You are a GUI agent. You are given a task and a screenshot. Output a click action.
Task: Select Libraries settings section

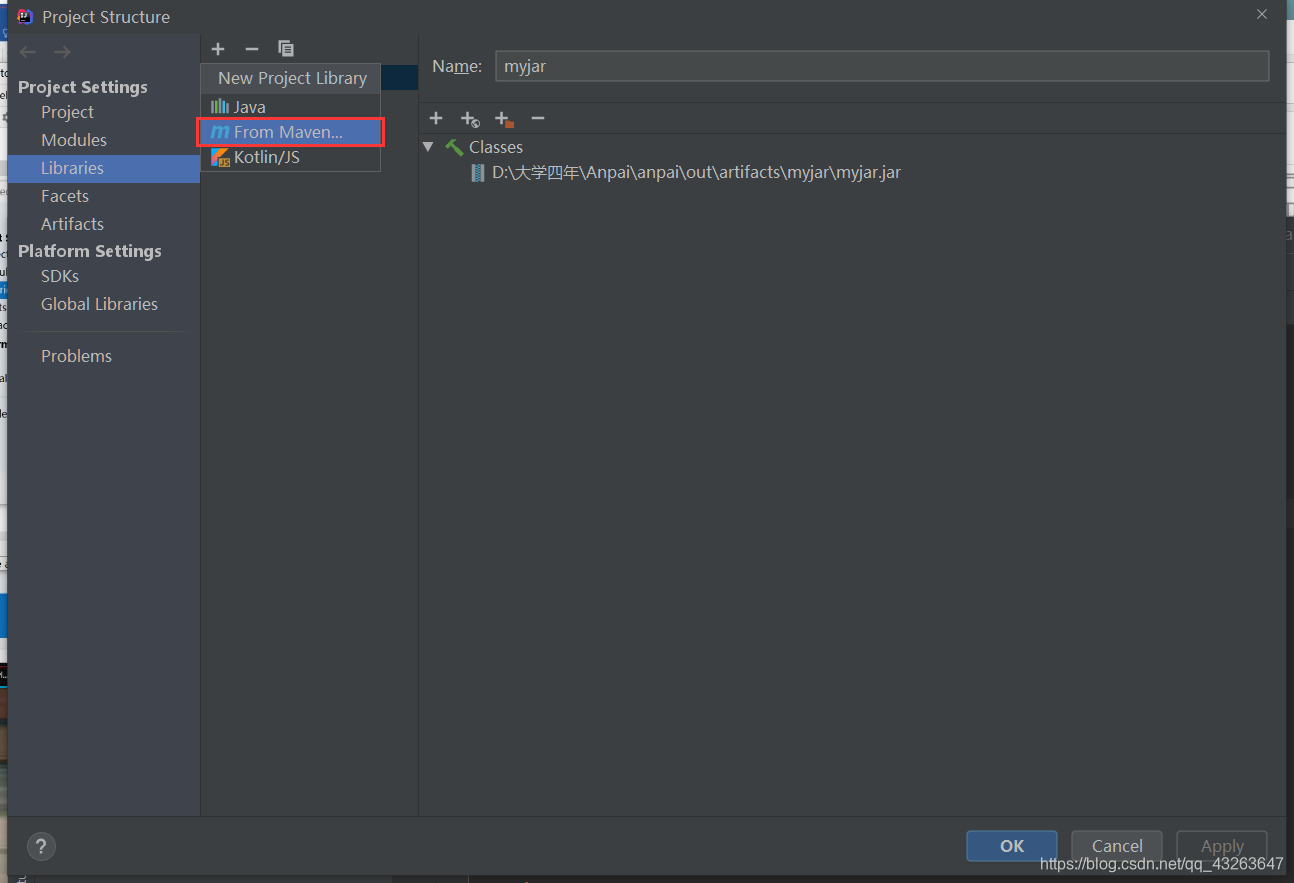click(x=104, y=168)
